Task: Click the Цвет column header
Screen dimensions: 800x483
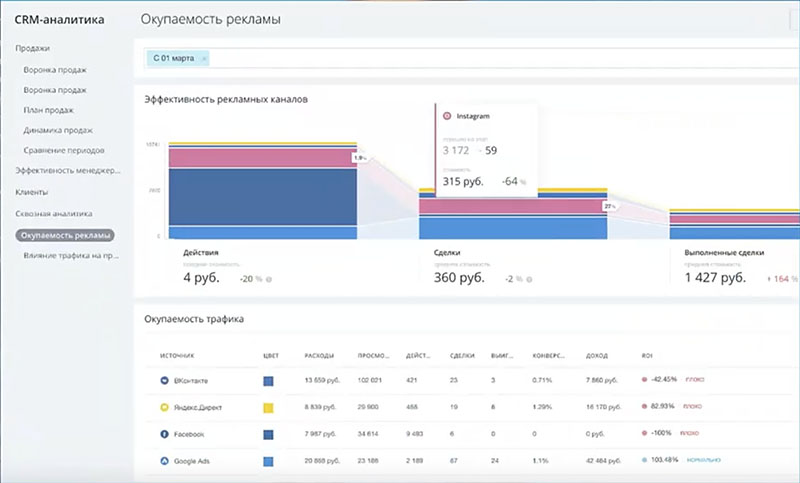Action: click(x=271, y=356)
